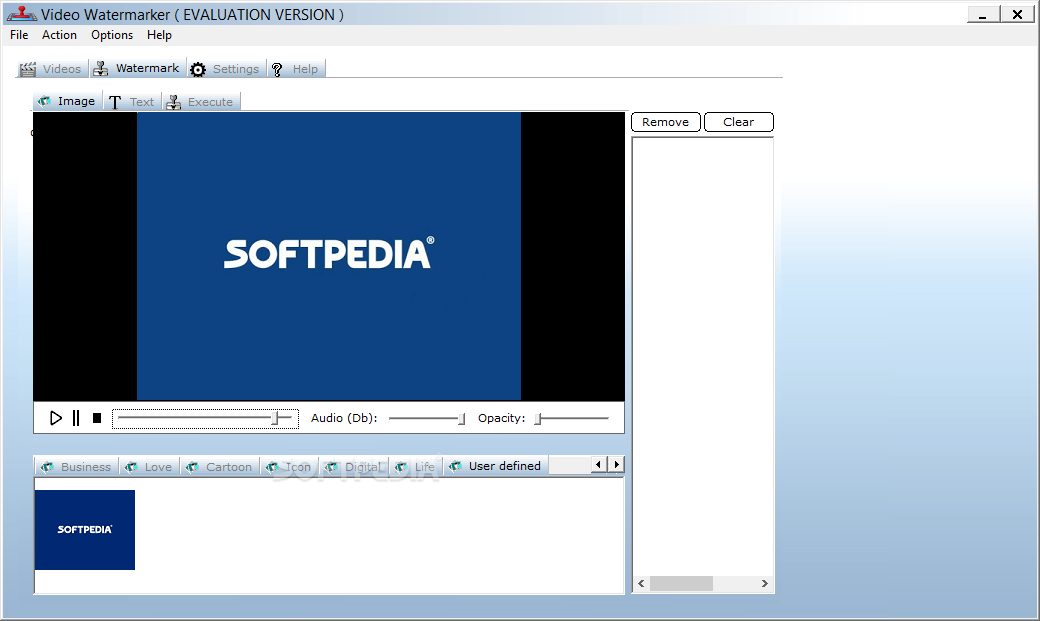The height and width of the screenshot is (621, 1040).
Task: Switch to the Videos tab
Action: coord(52,69)
